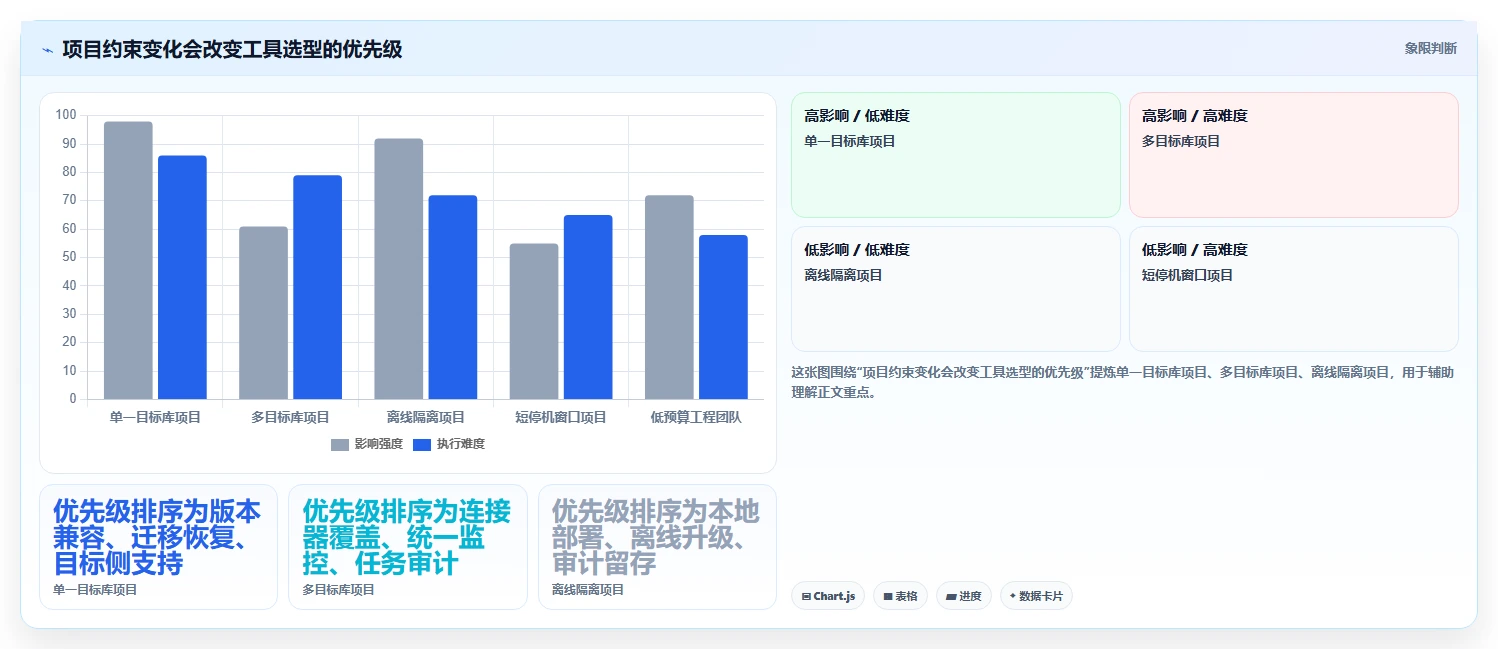Click the gray 影响强度 bar for 短停机窗口项目
Image resolution: width=1498 pixels, height=649 pixels.
[x=534, y=321]
